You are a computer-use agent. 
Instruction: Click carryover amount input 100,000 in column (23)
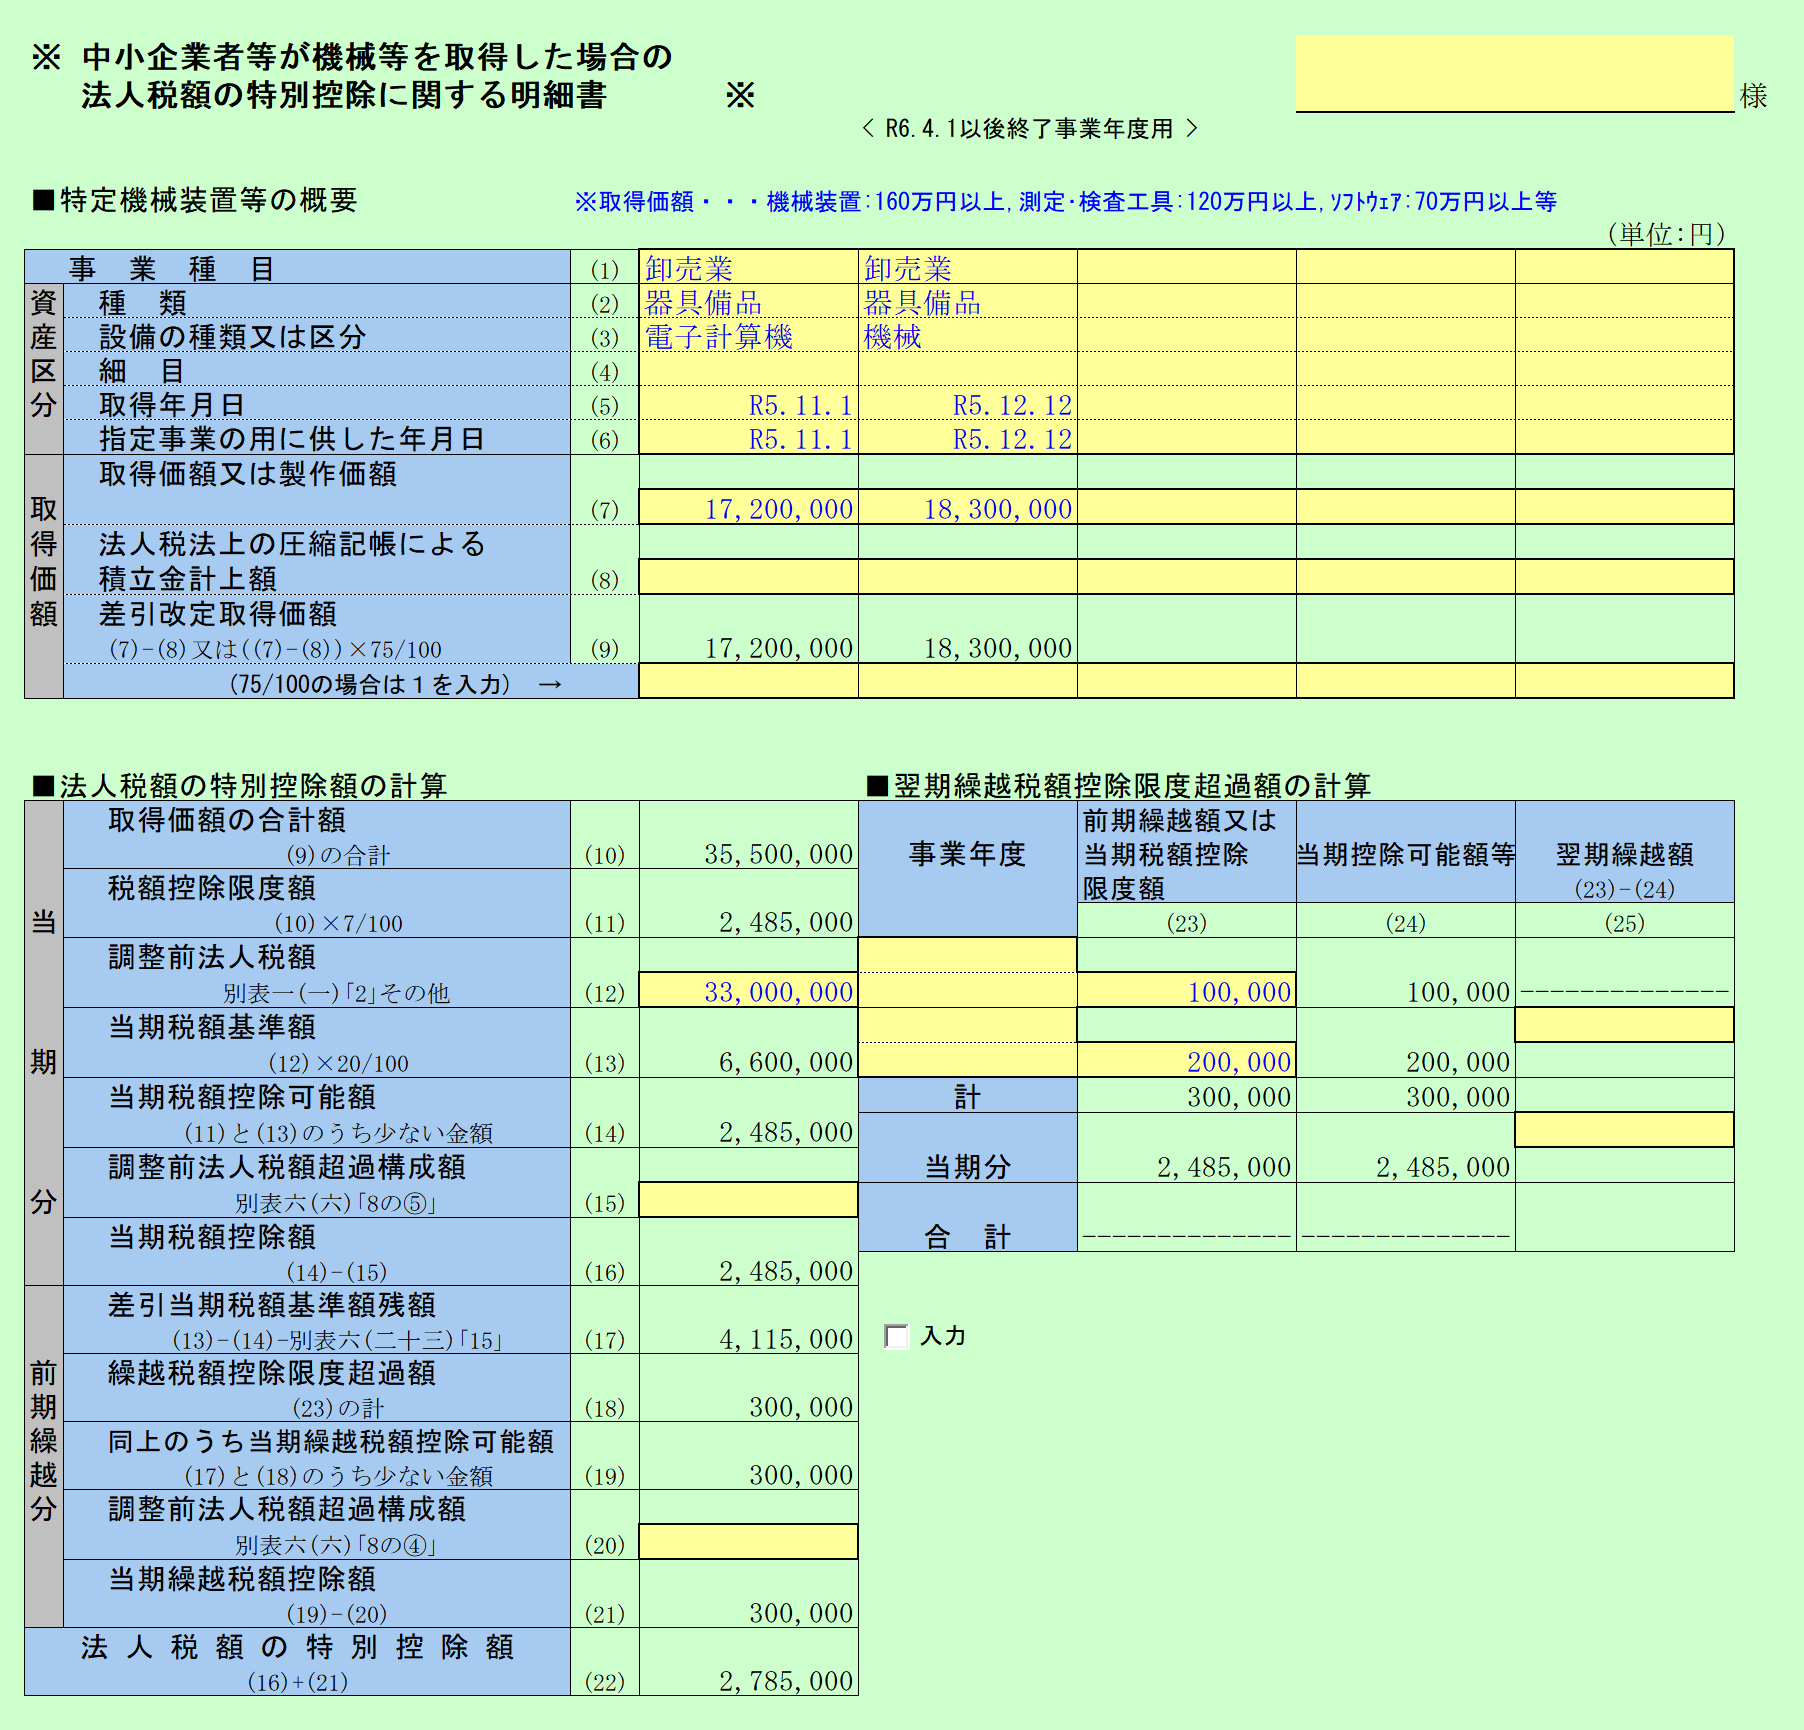tap(1186, 990)
